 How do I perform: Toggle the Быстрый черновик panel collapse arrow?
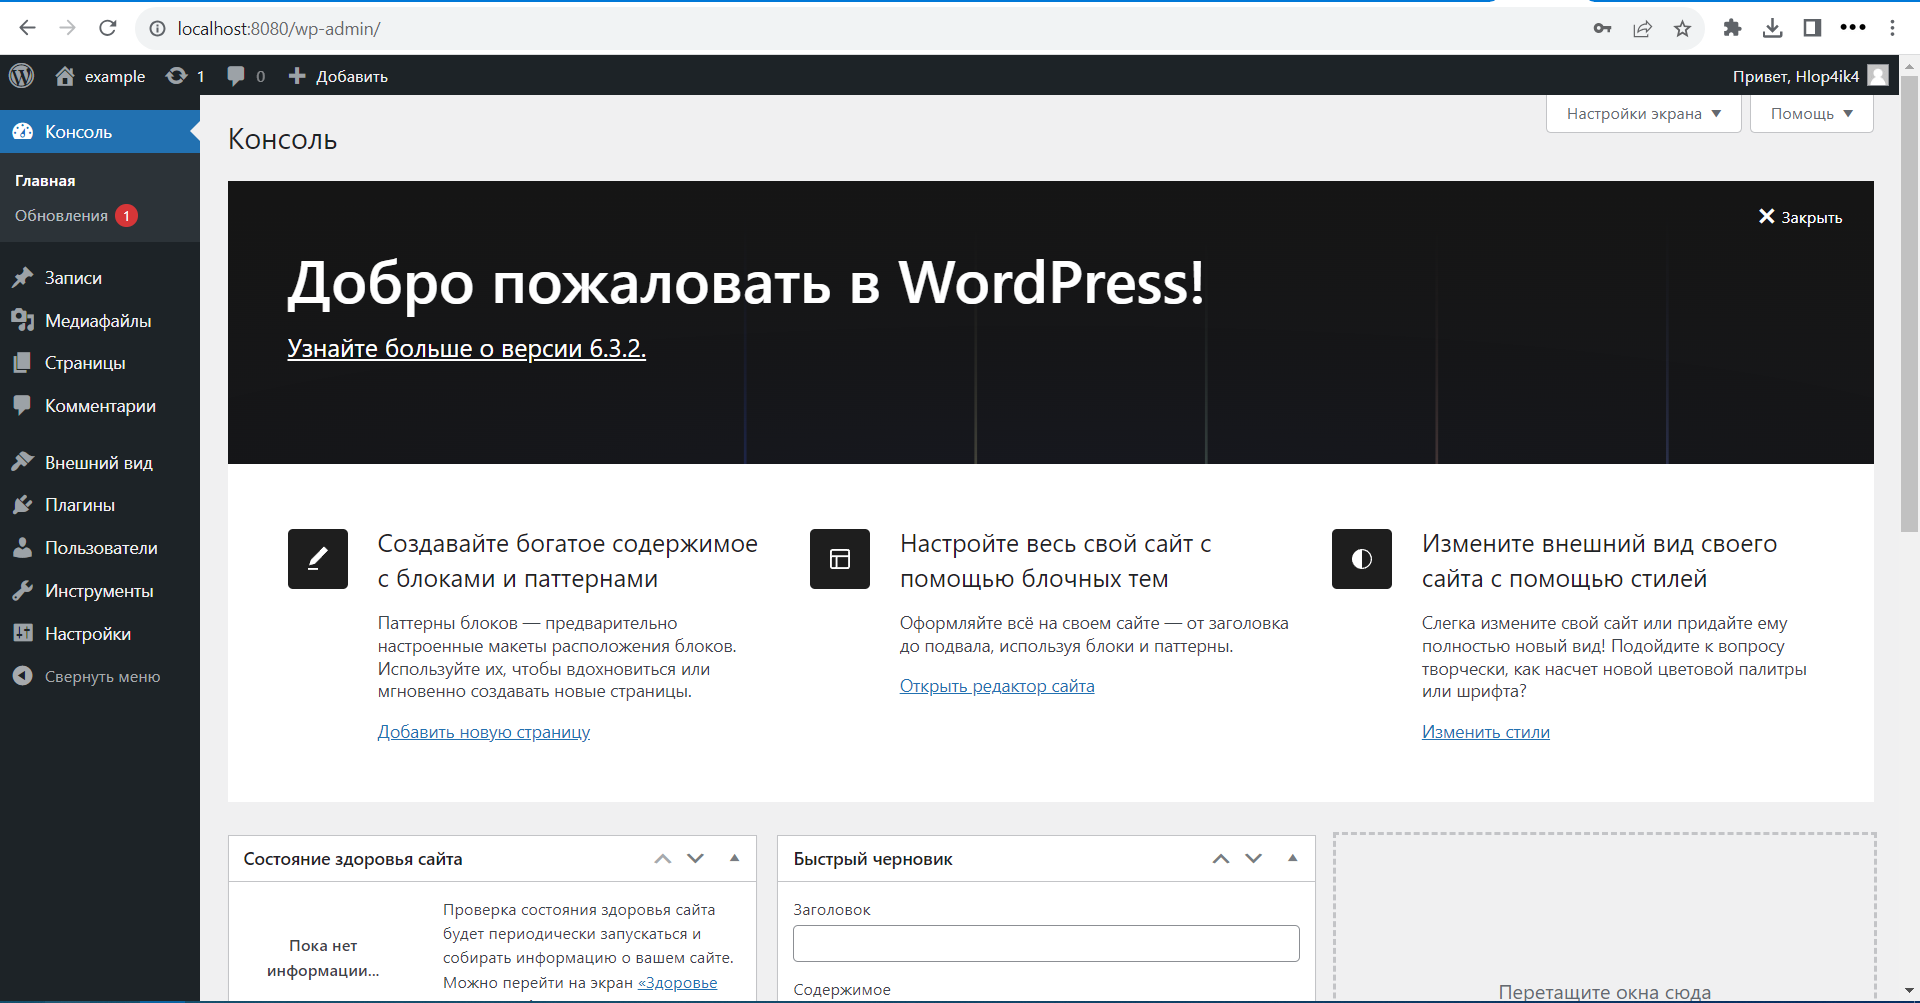coord(1292,858)
